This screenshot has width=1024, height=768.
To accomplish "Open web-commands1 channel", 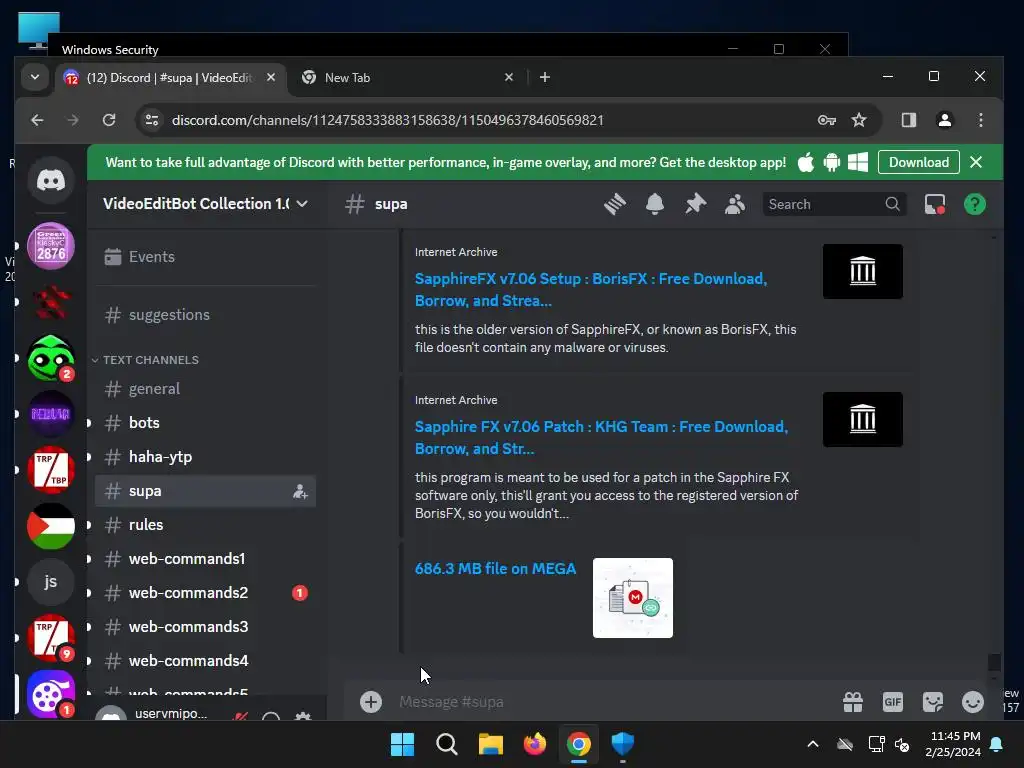I will pyautogui.click(x=206, y=559).
